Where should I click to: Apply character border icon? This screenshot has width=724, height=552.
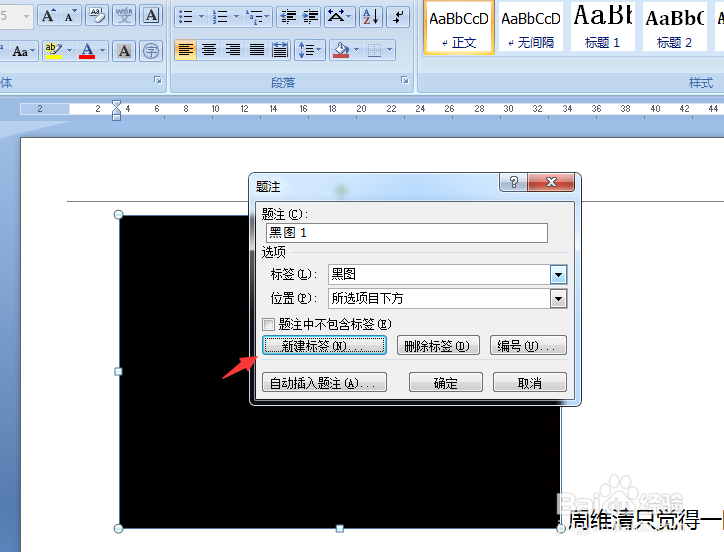pyautogui.click(x=151, y=16)
